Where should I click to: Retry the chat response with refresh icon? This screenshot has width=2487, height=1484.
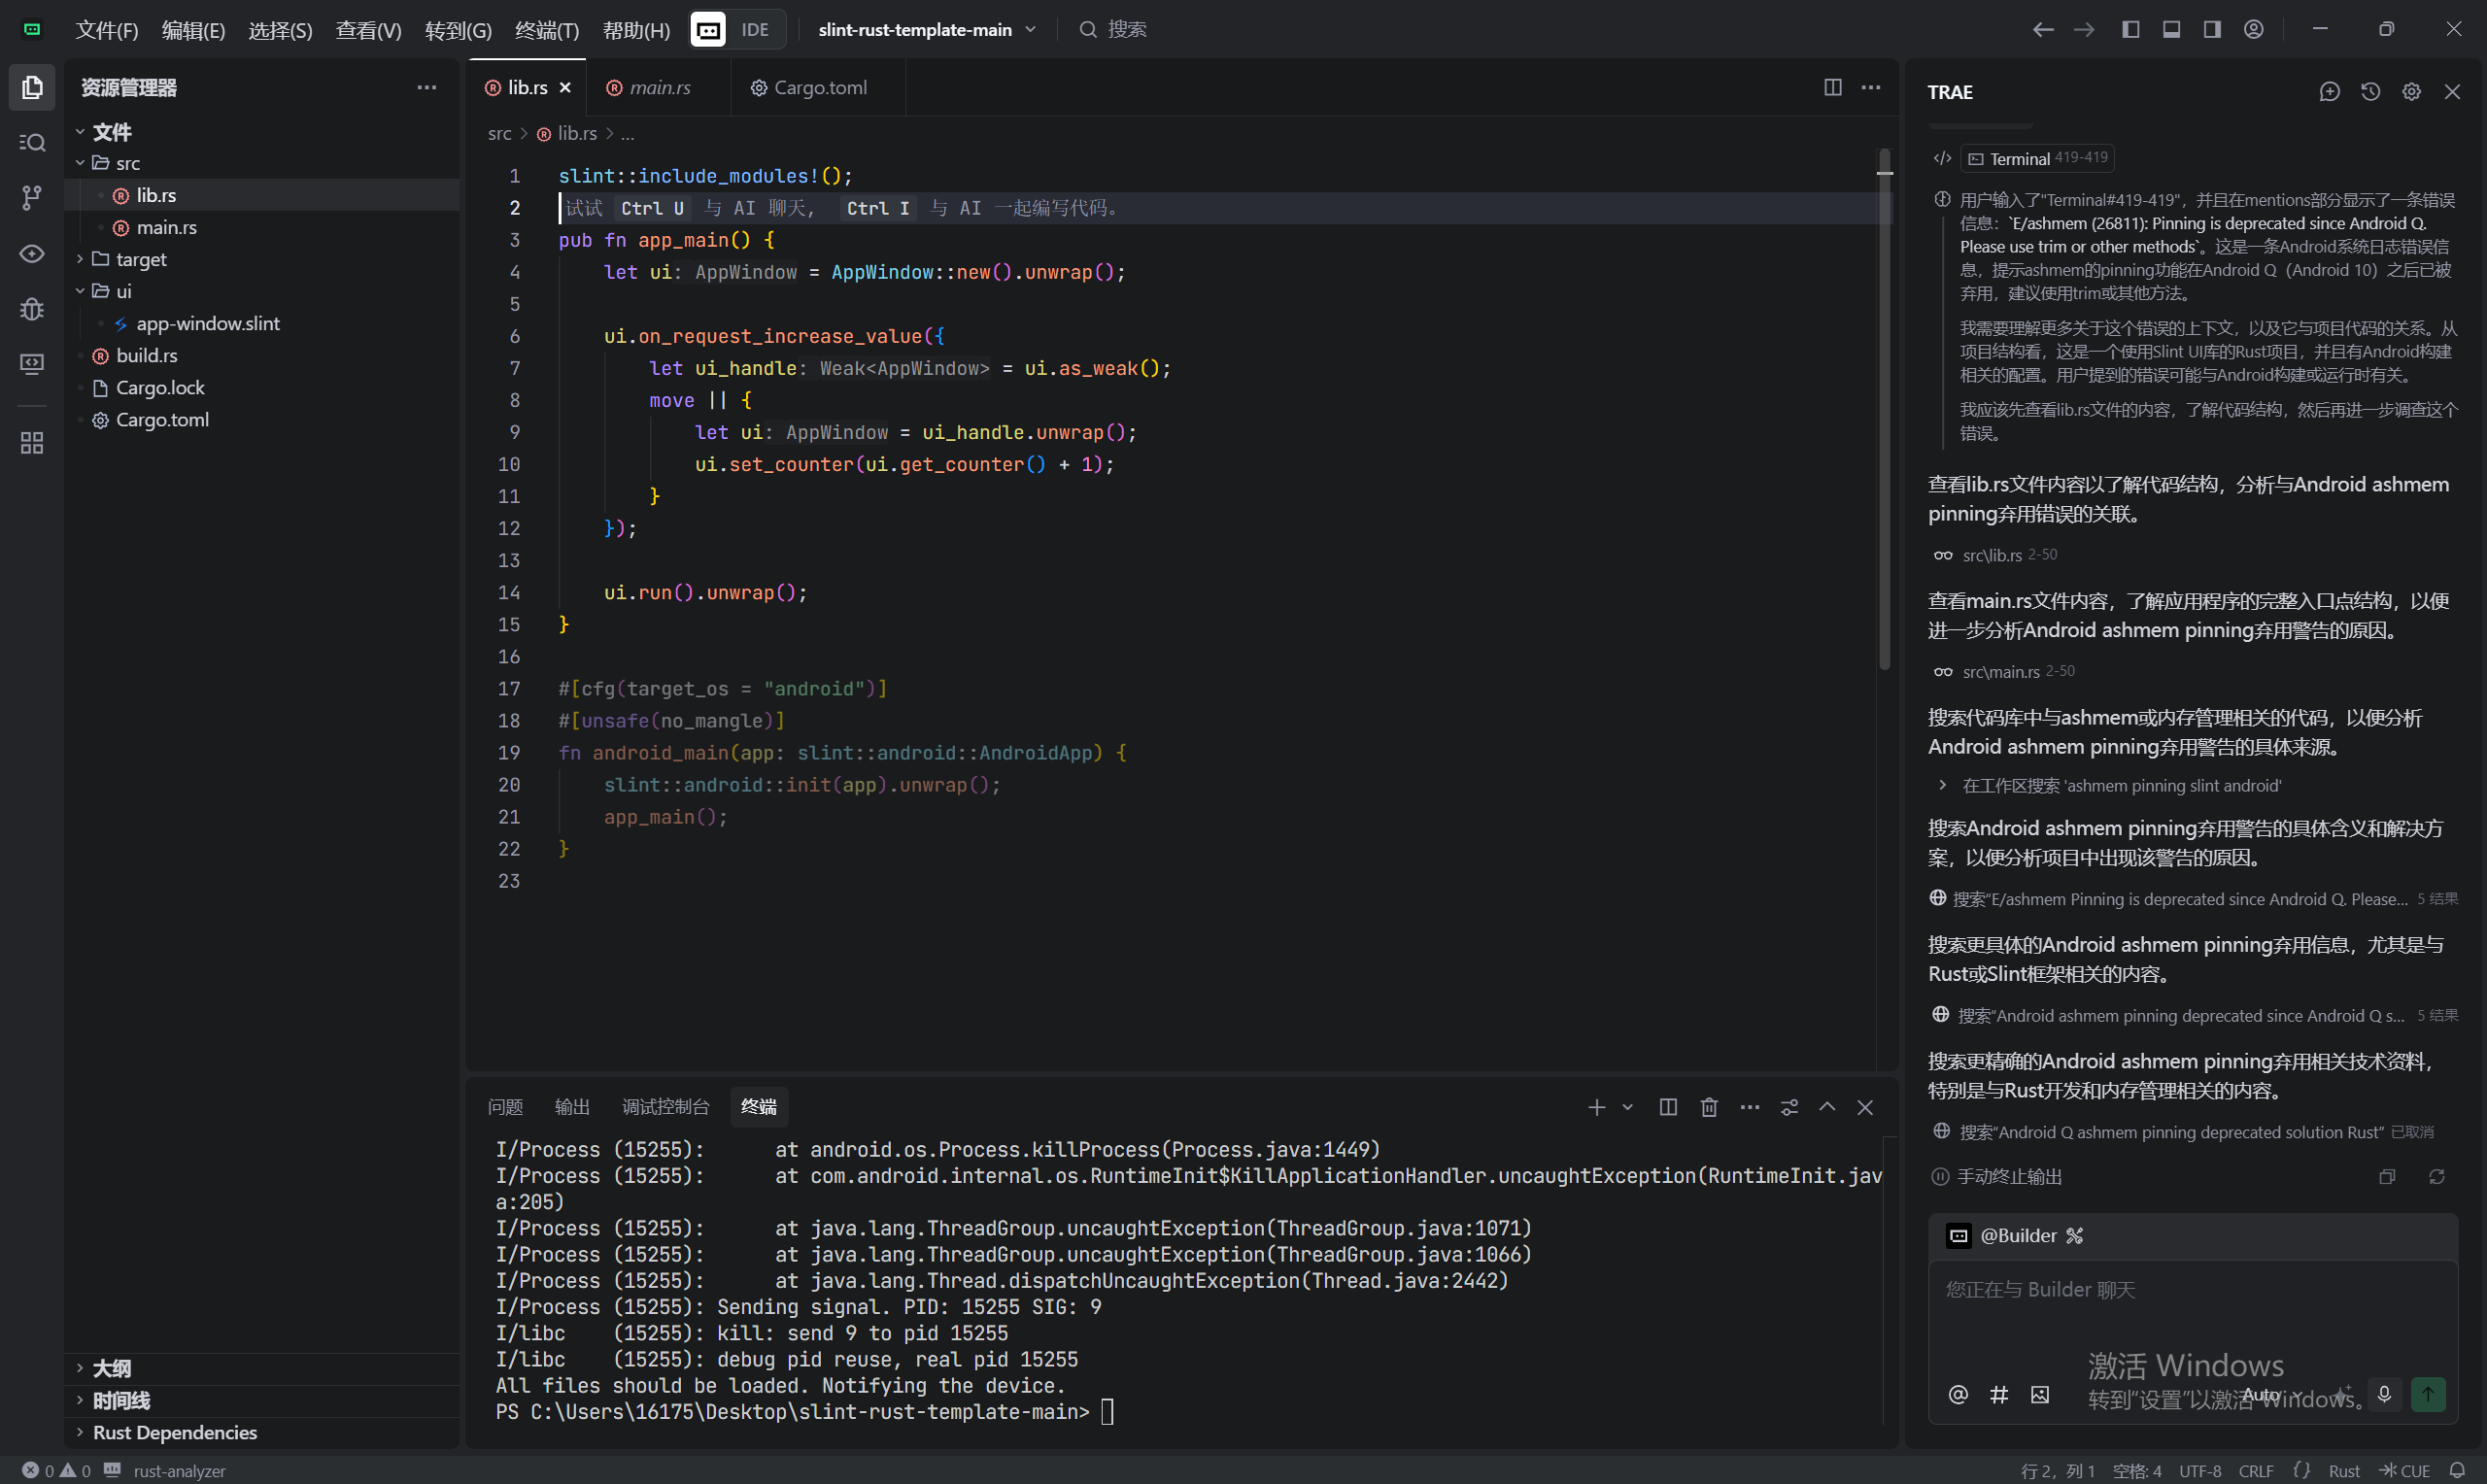point(2437,1177)
